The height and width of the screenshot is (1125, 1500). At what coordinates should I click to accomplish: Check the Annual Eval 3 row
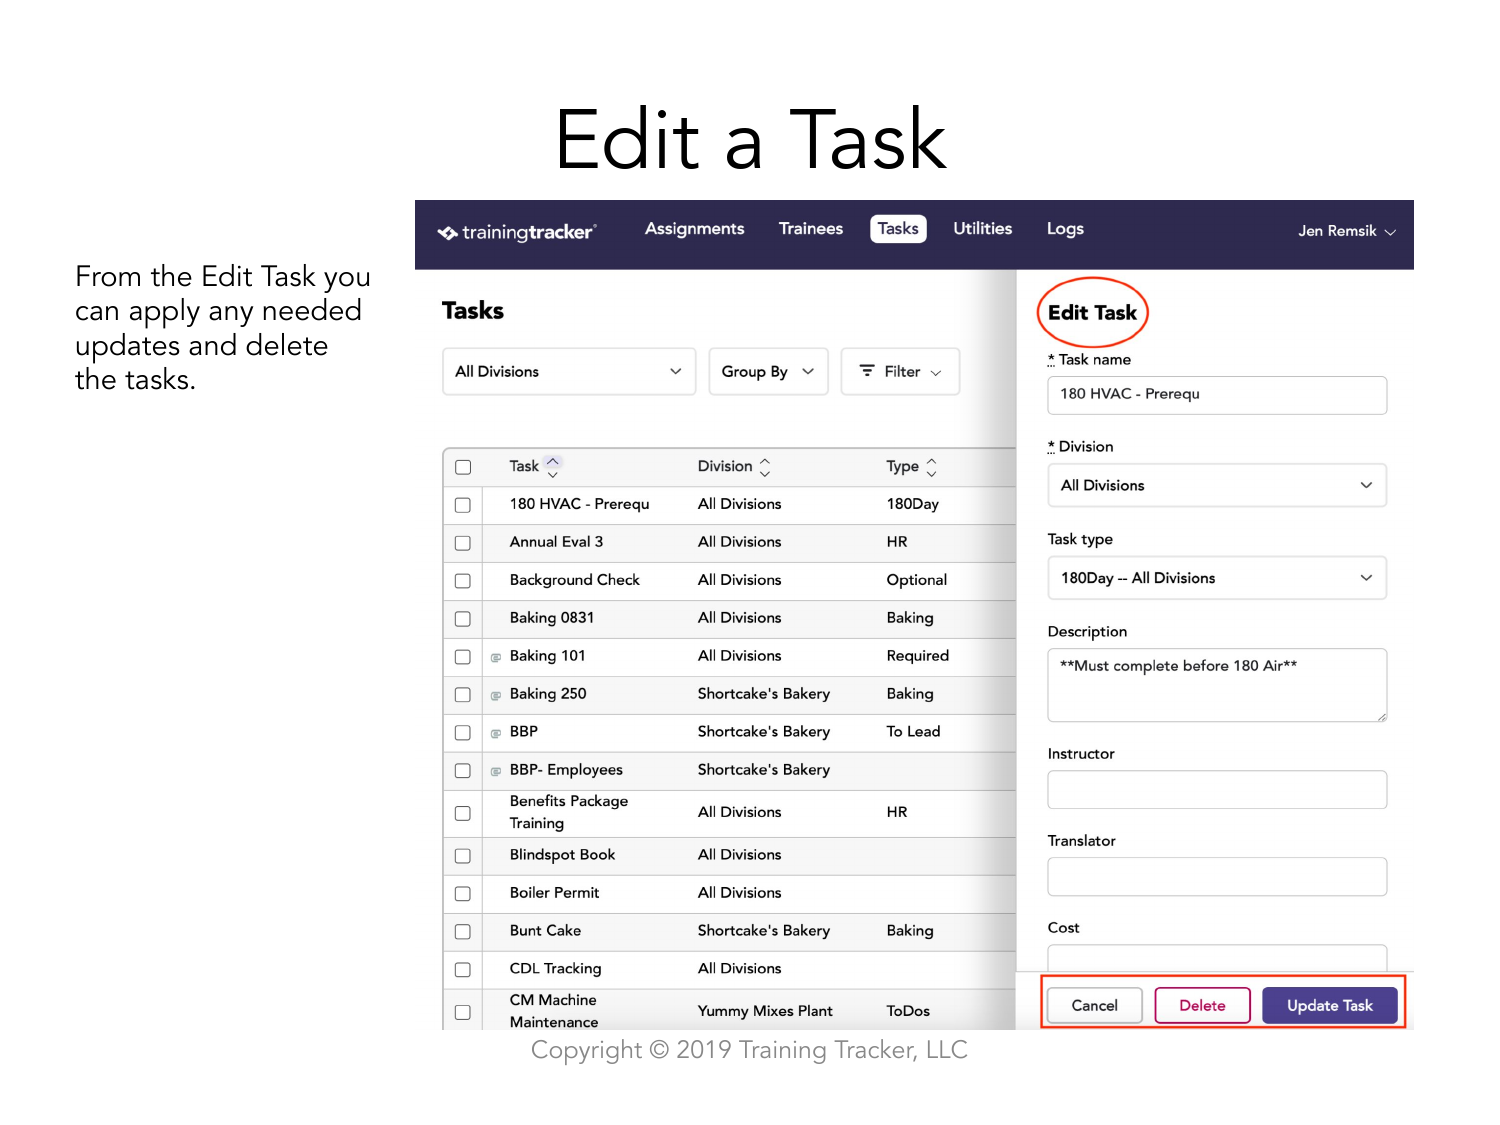pos(463,543)
